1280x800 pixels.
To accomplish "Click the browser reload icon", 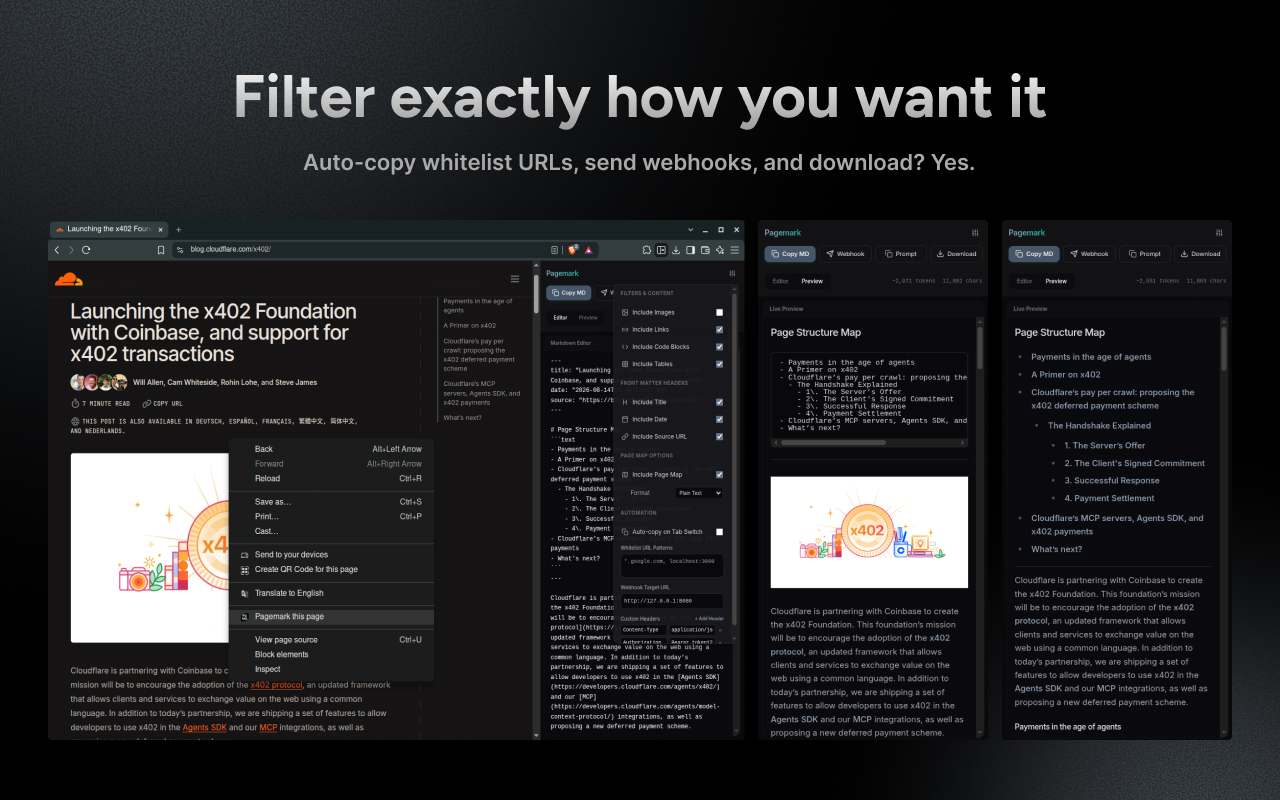I will [86, 250].
